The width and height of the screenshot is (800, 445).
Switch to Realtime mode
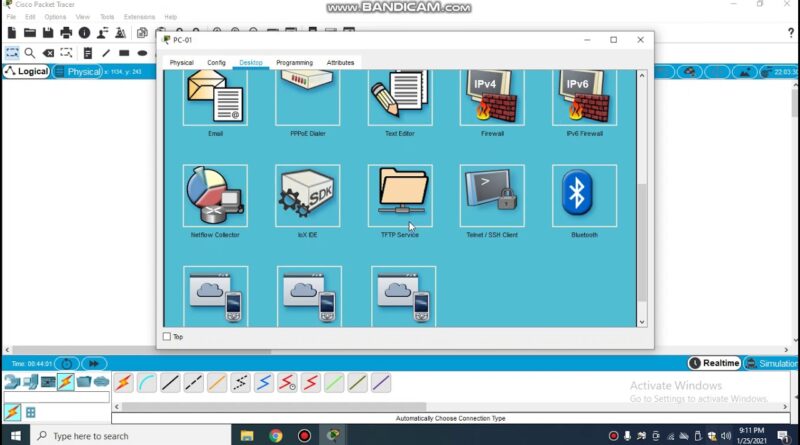(x=714, y=363)
